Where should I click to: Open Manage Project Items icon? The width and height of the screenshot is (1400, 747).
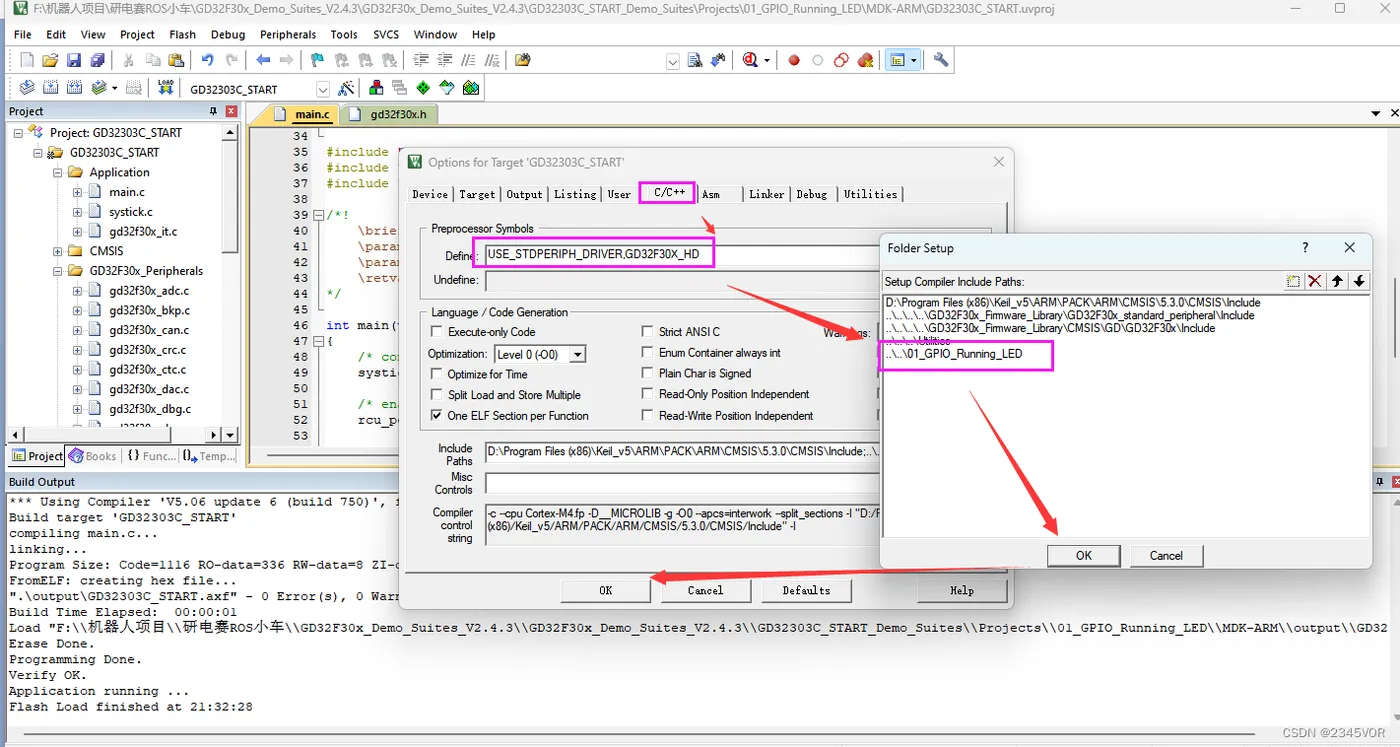[376, 88]
